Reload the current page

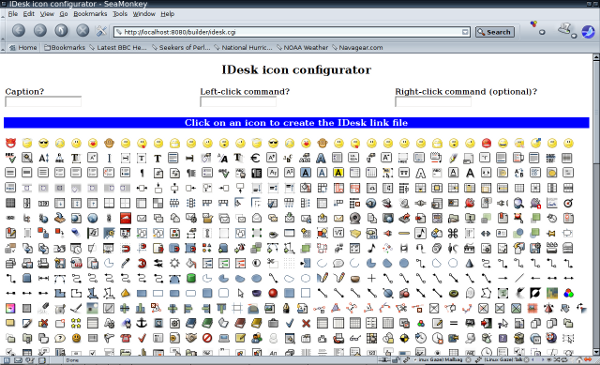[61, 31]
